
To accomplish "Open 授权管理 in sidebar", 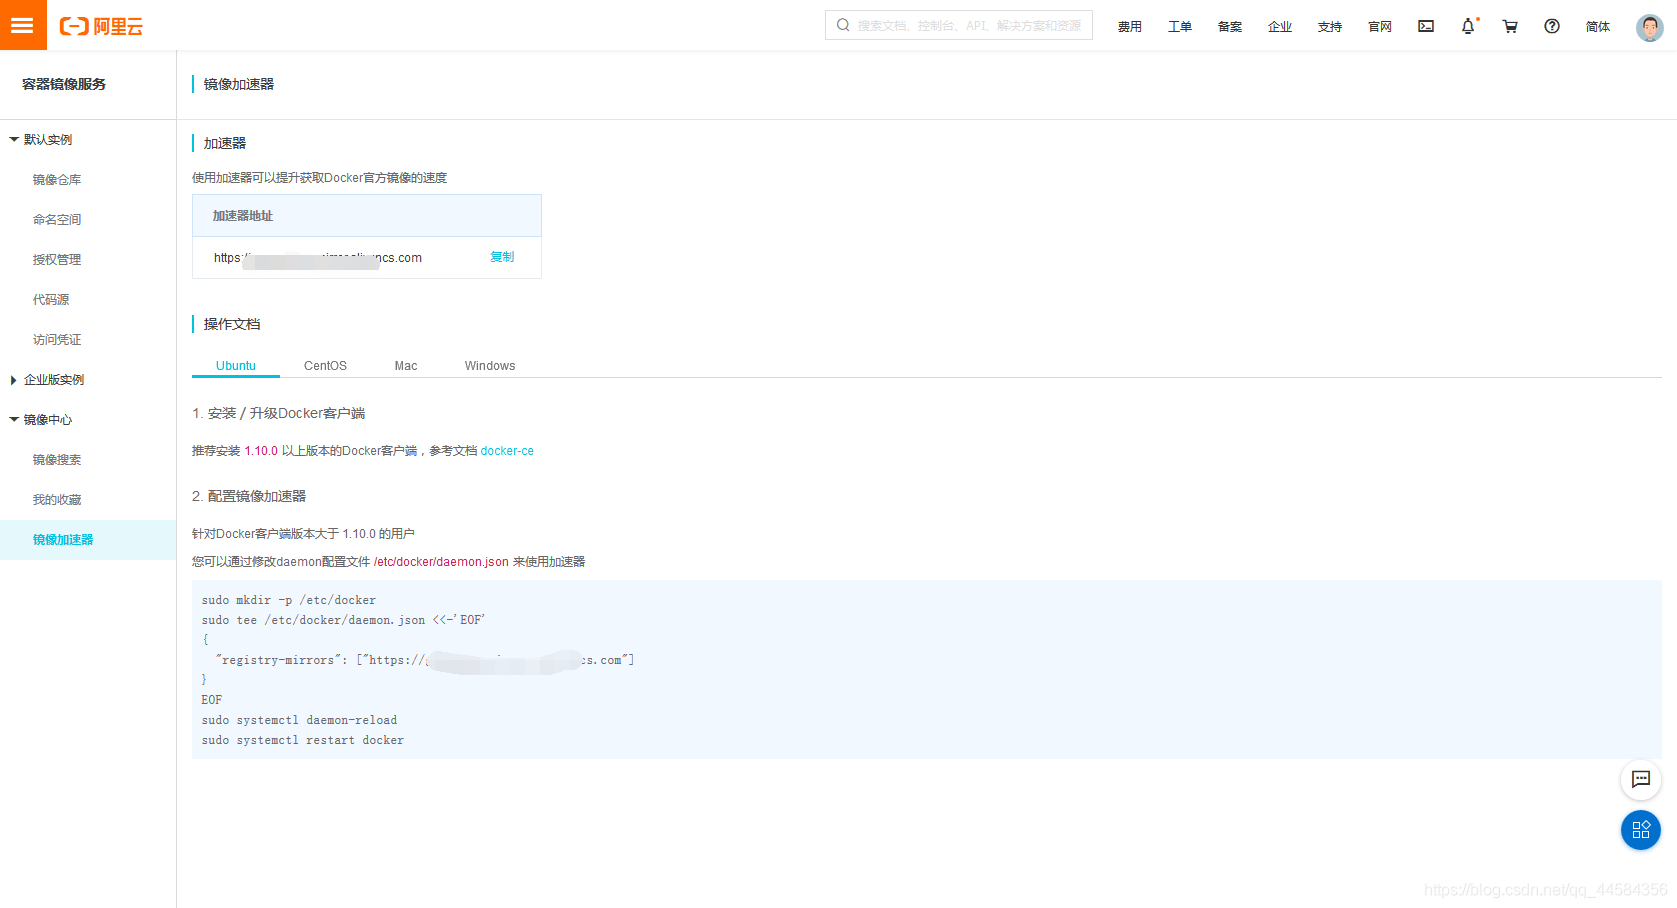I will tap(57, 260).
